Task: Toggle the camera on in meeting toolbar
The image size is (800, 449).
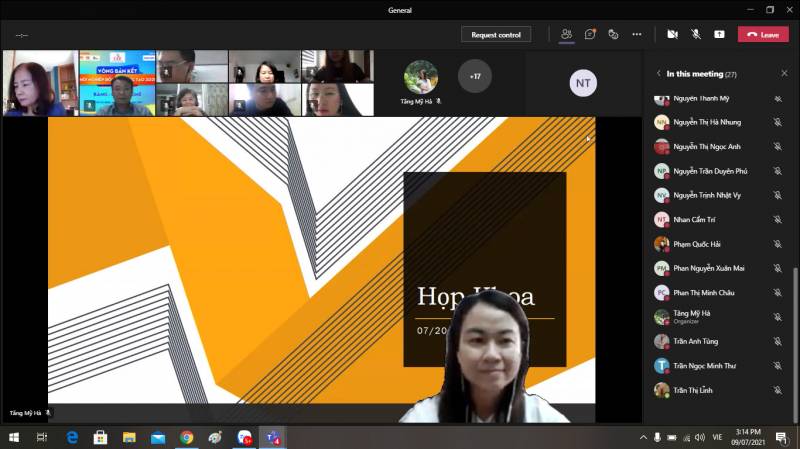Action: (x=672, y=34)
